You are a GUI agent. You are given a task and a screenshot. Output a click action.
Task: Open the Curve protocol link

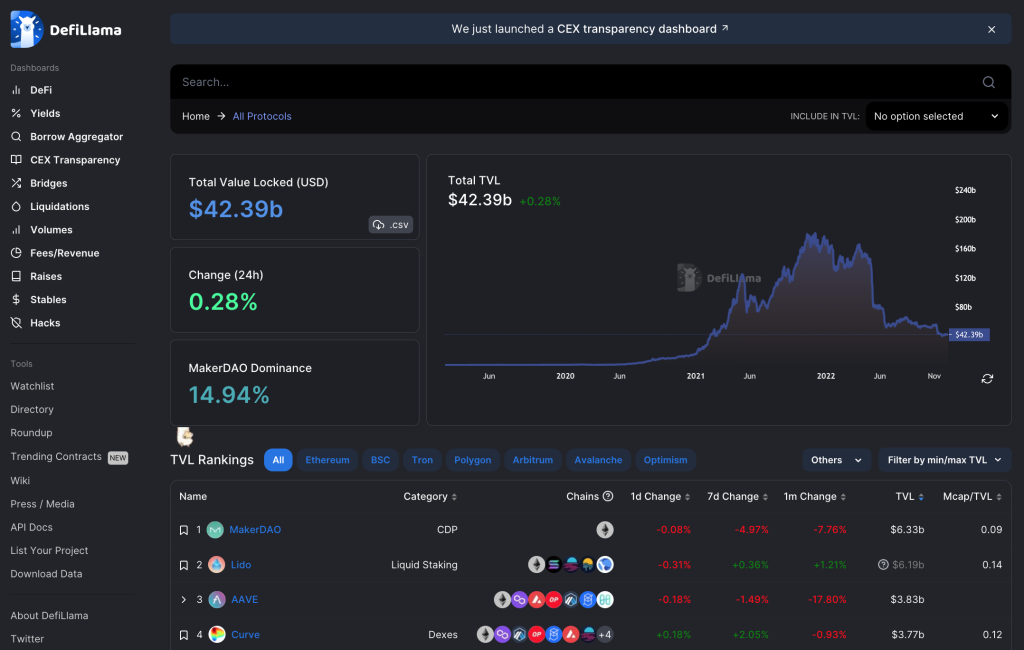coord(246,634)
